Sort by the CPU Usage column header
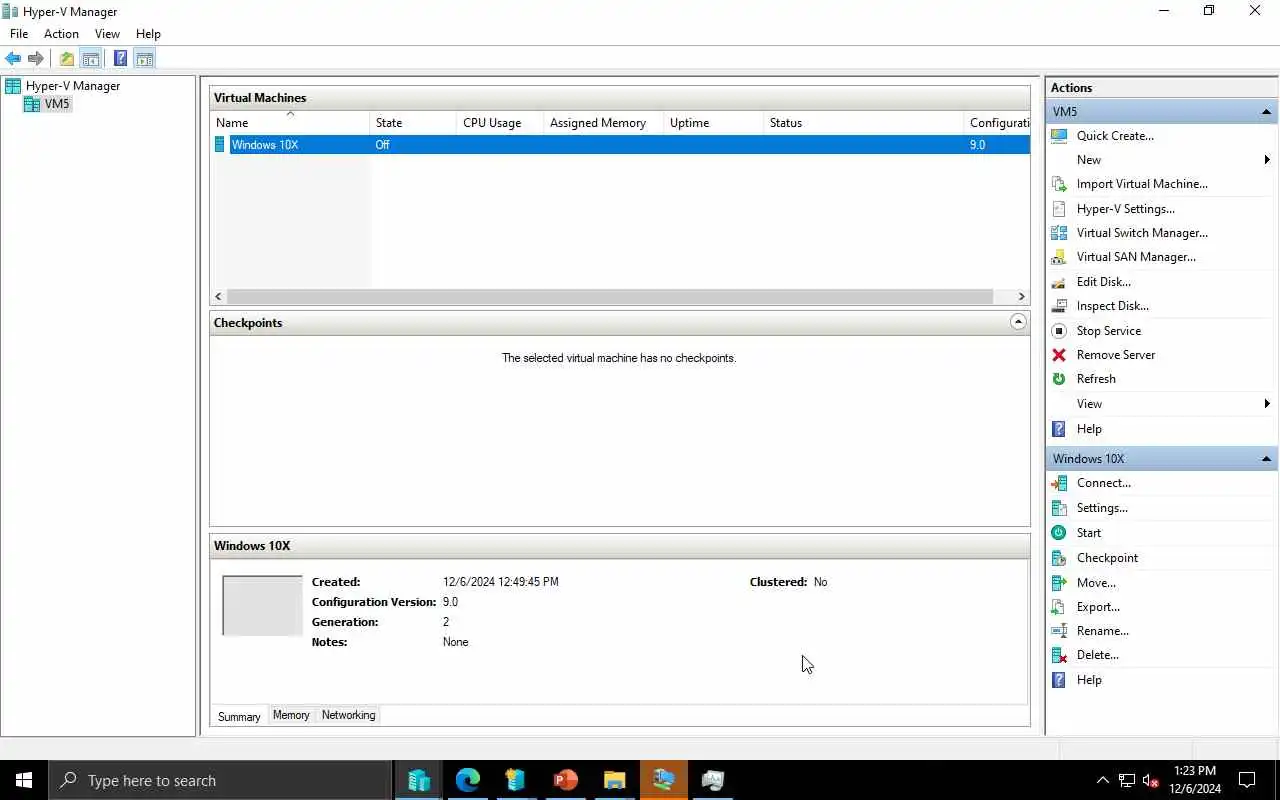1280x800 pixels. (500, 123)
